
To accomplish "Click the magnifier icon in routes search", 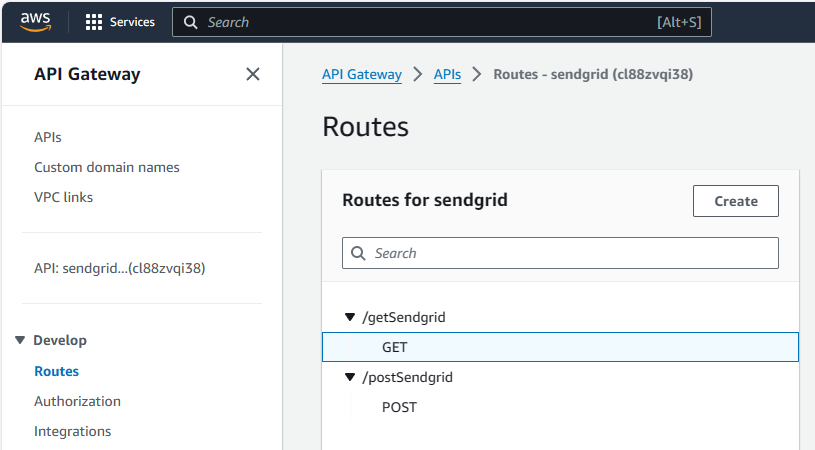I will click(358, 253).
